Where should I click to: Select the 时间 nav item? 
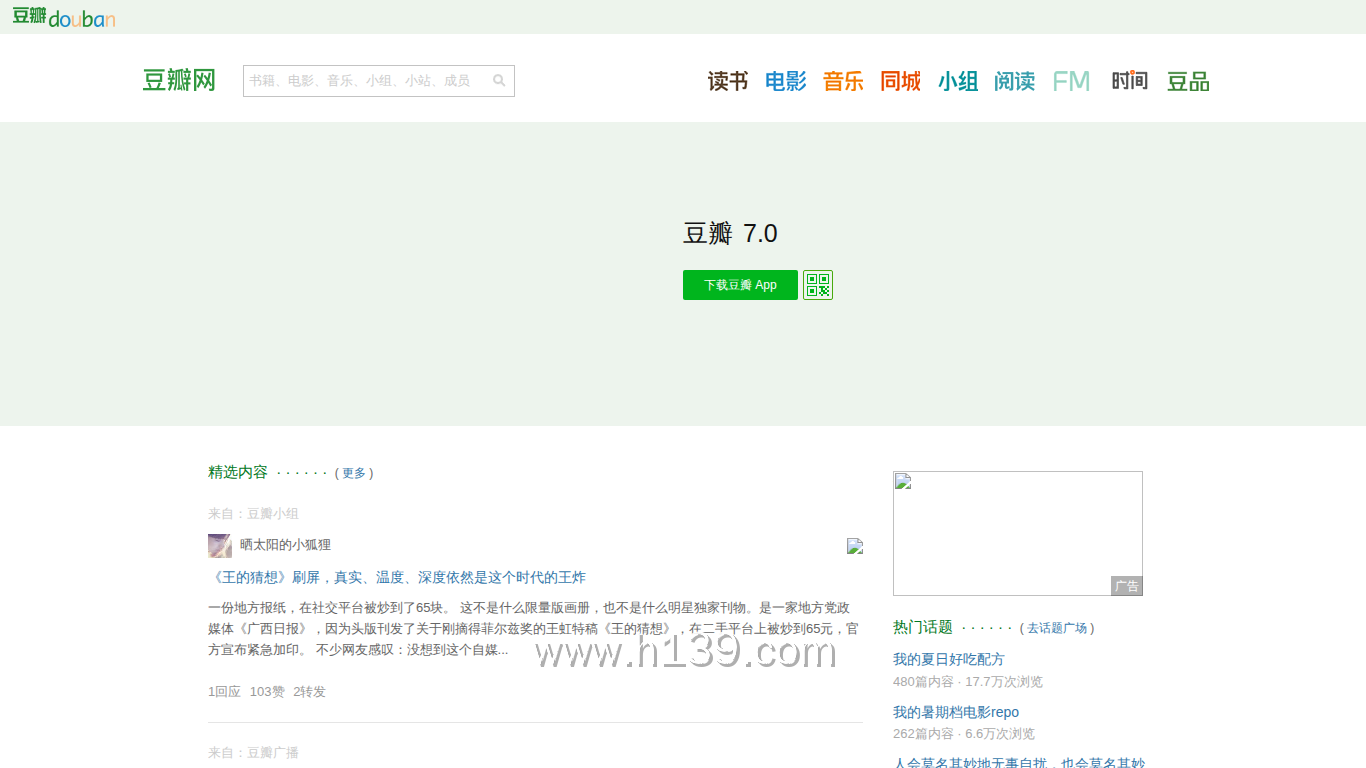(1130, 81)
